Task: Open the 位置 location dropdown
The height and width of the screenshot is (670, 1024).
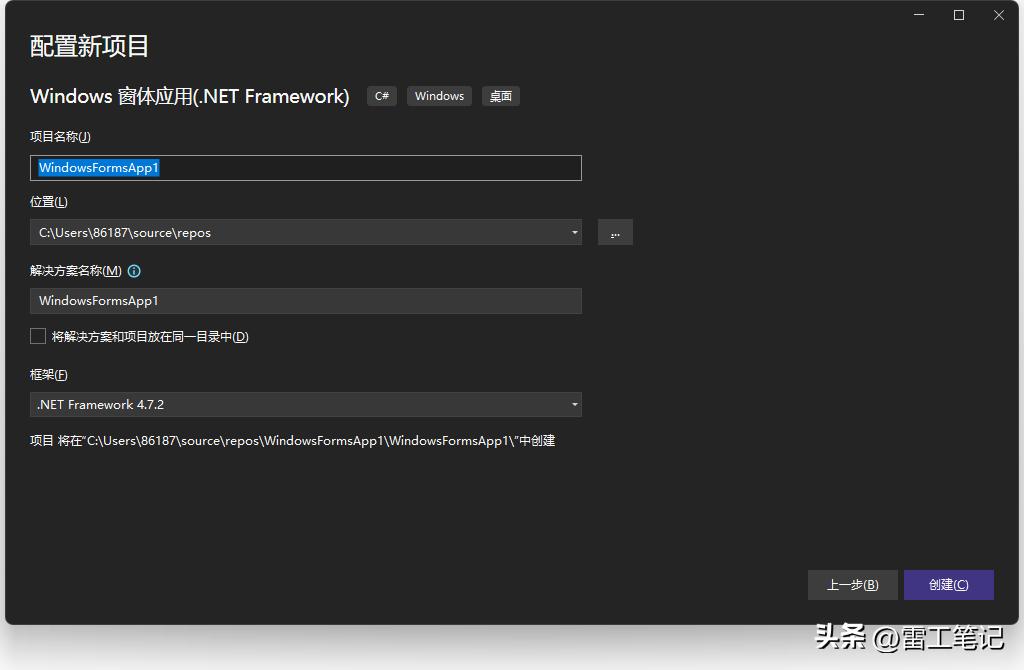Action: pyautogui.click(x=305, y=232)
